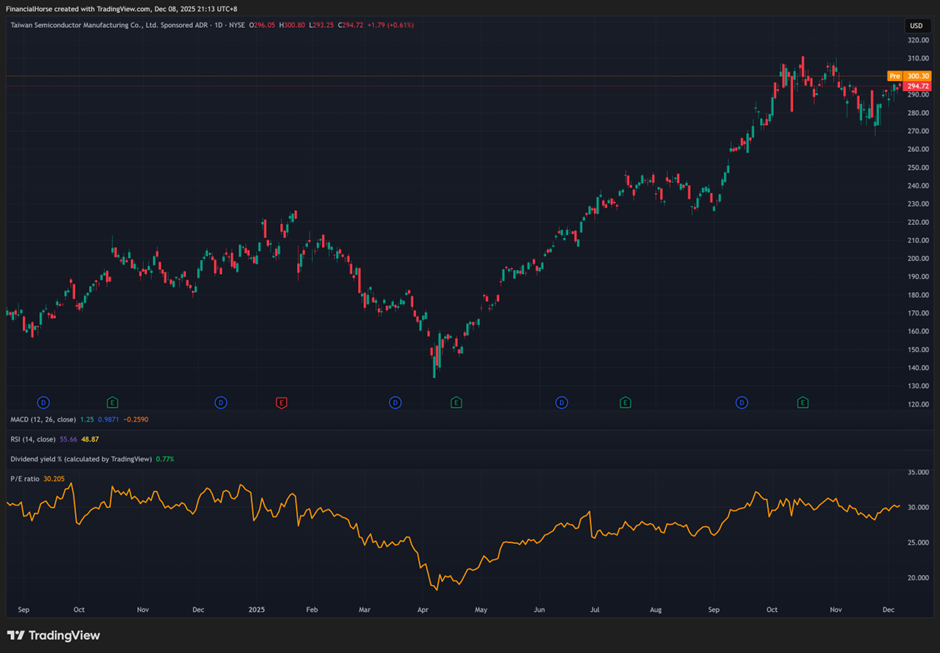Viewport: 940px width, 653px height.
Task: Click the last earnings marker in October 2025
Action: 802,402
